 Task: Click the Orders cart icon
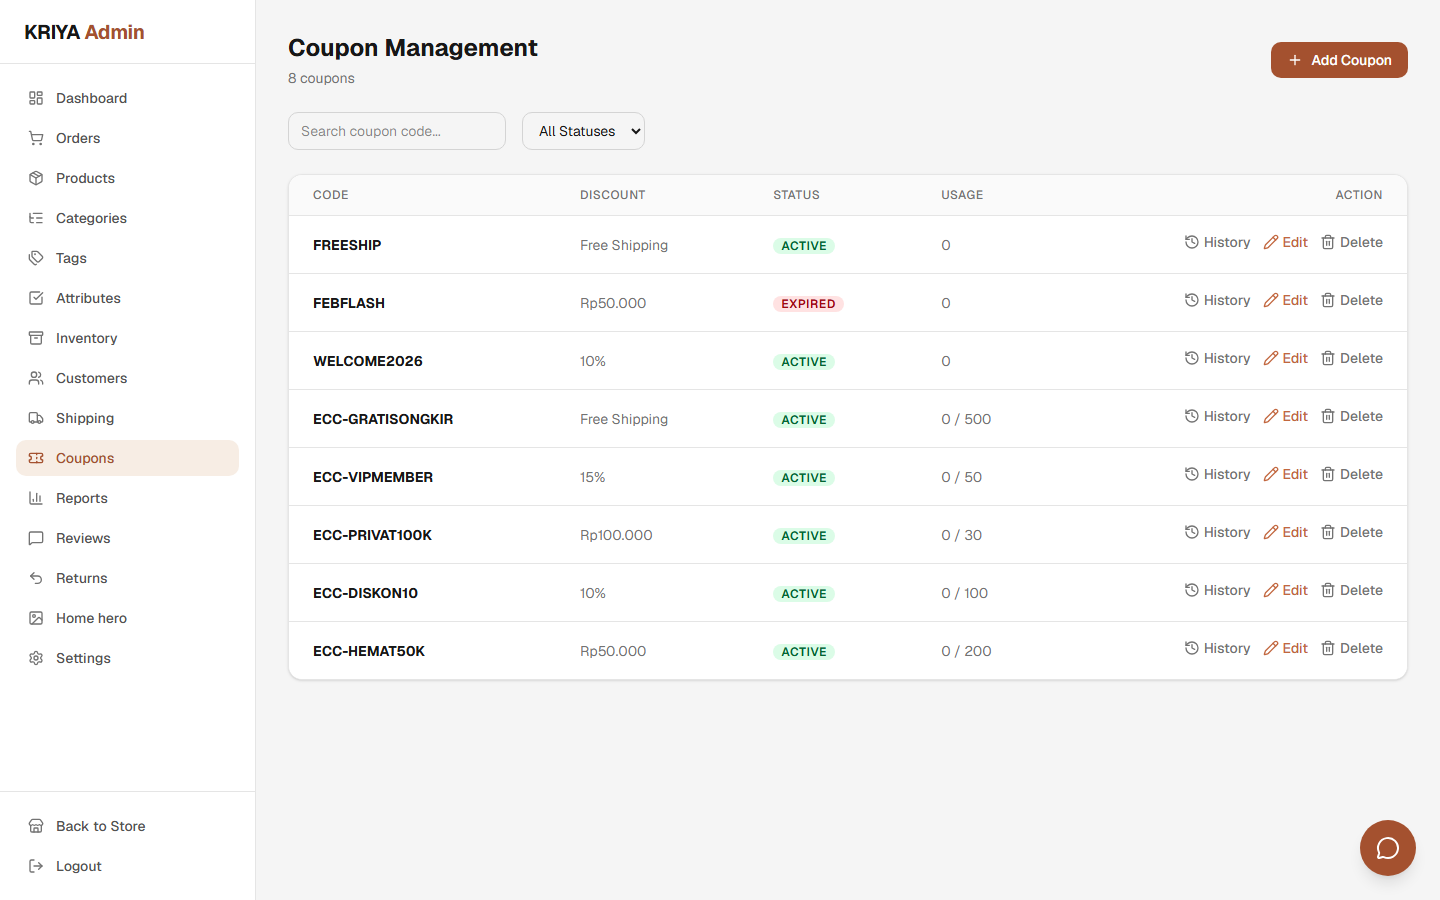click(36, 138)
